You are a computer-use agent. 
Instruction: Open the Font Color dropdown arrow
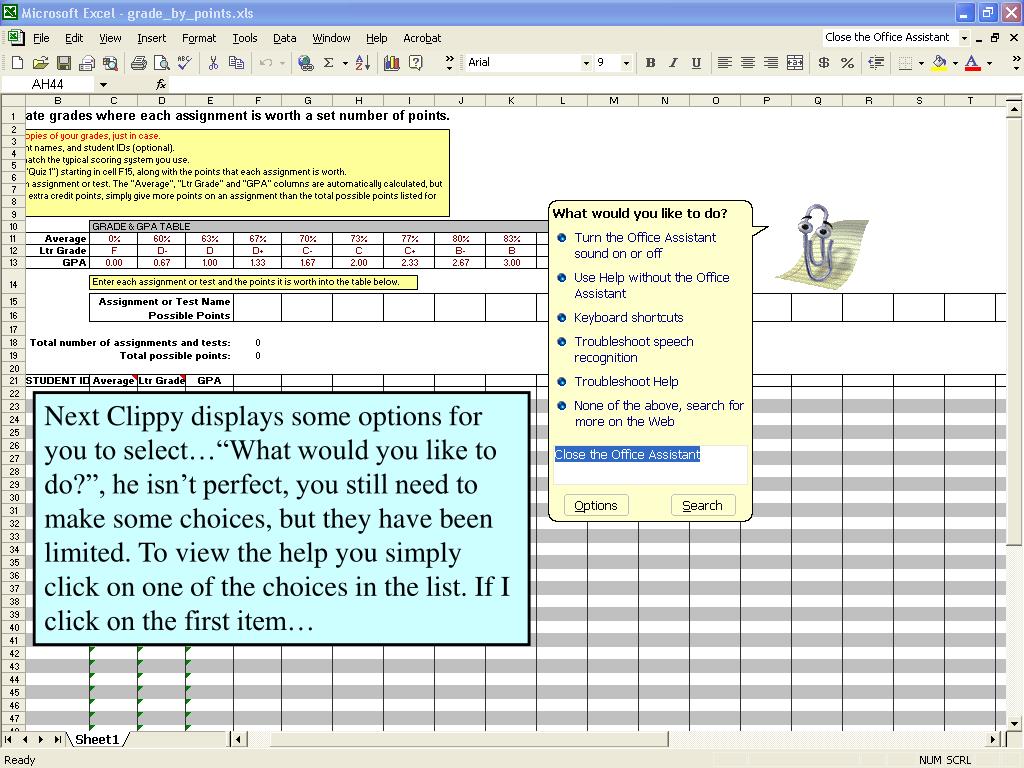[989, 63]
